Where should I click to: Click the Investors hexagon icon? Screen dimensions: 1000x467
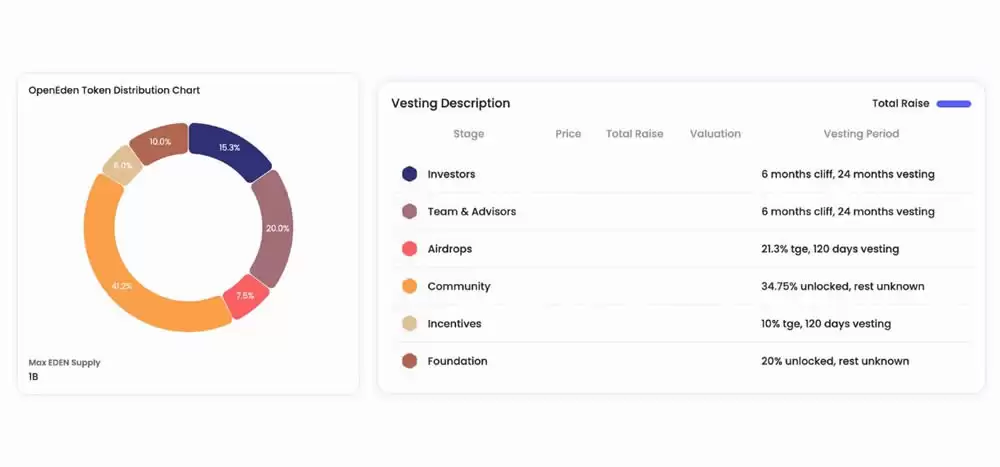coord(409,174)
